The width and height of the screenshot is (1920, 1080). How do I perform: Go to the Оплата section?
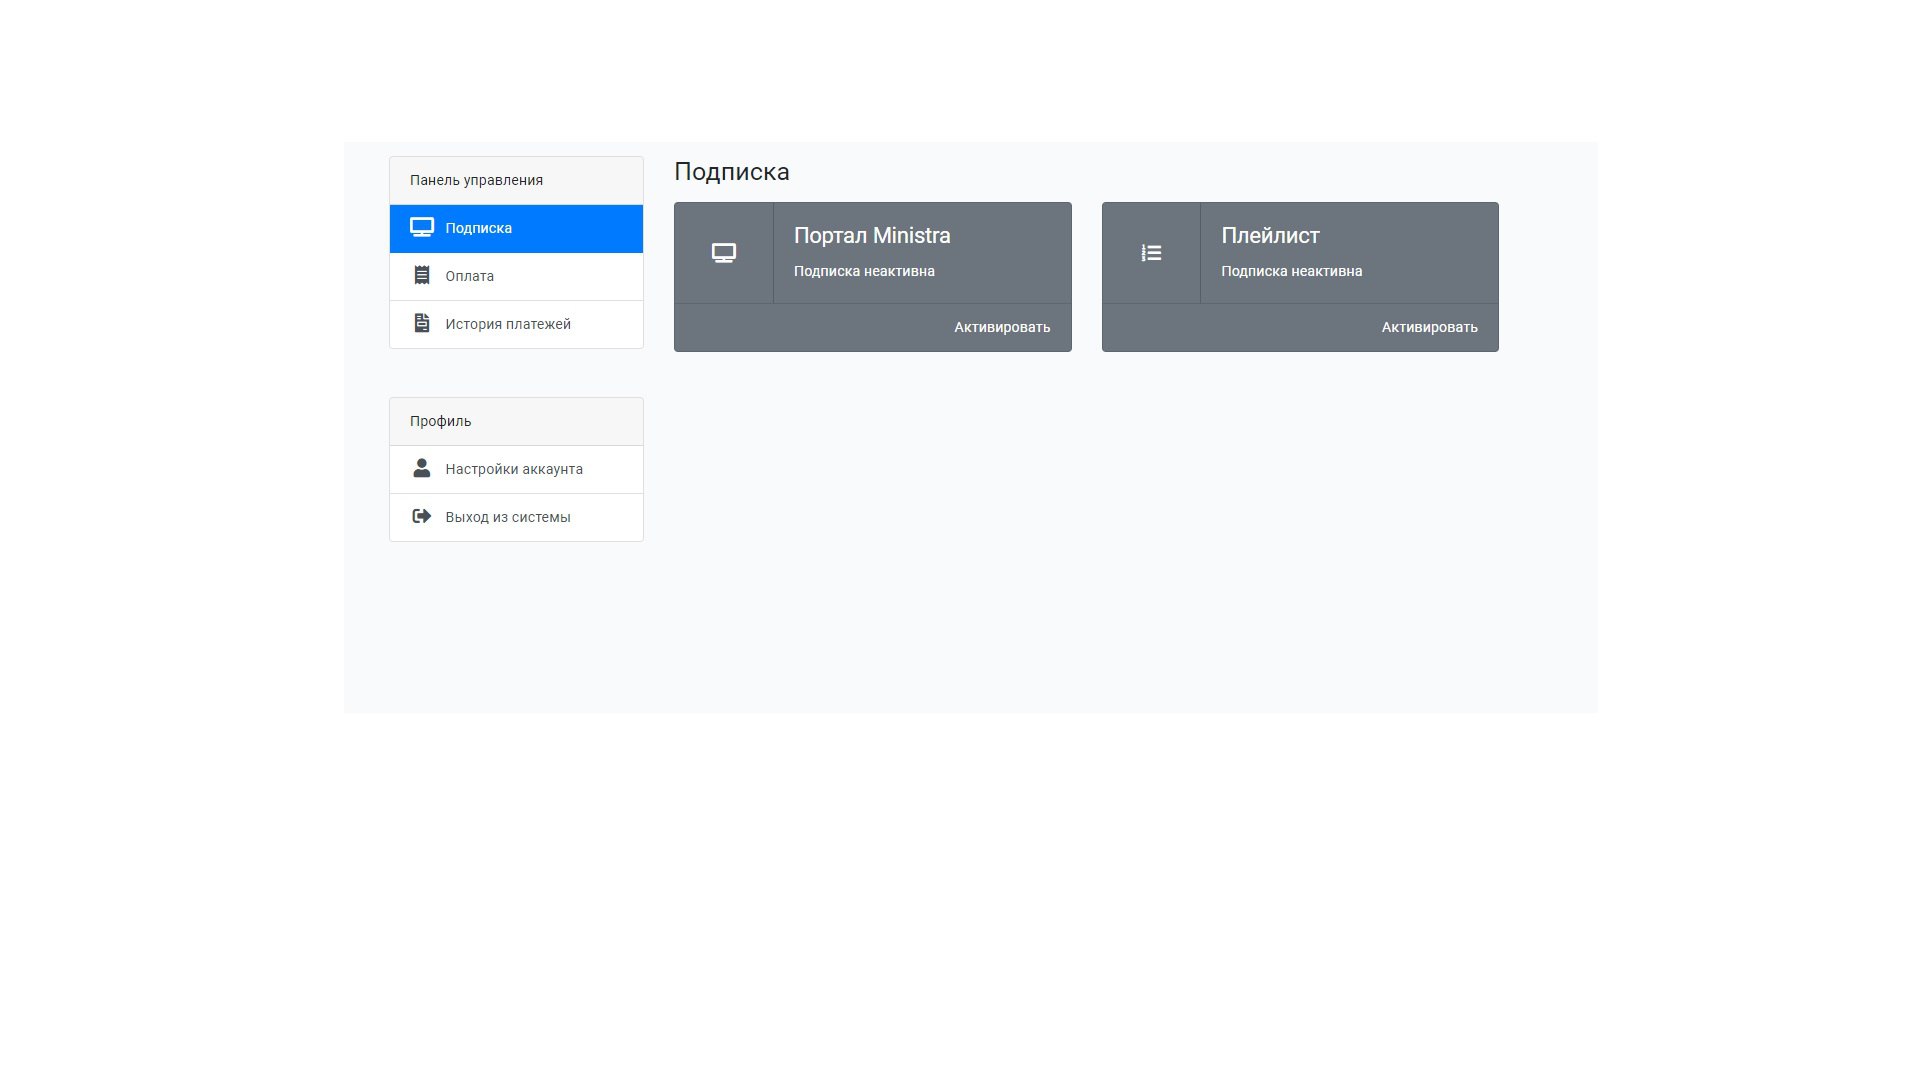[x=516, y=276]
